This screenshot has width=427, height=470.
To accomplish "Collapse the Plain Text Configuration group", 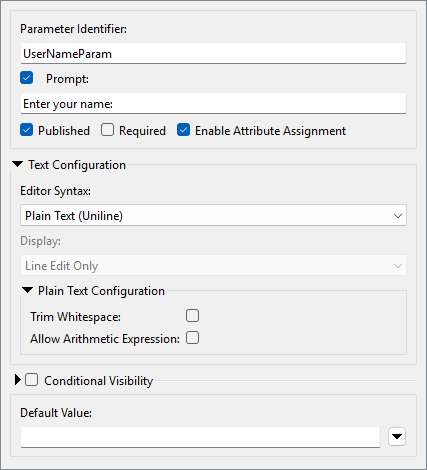I will [x=27, y=290].
